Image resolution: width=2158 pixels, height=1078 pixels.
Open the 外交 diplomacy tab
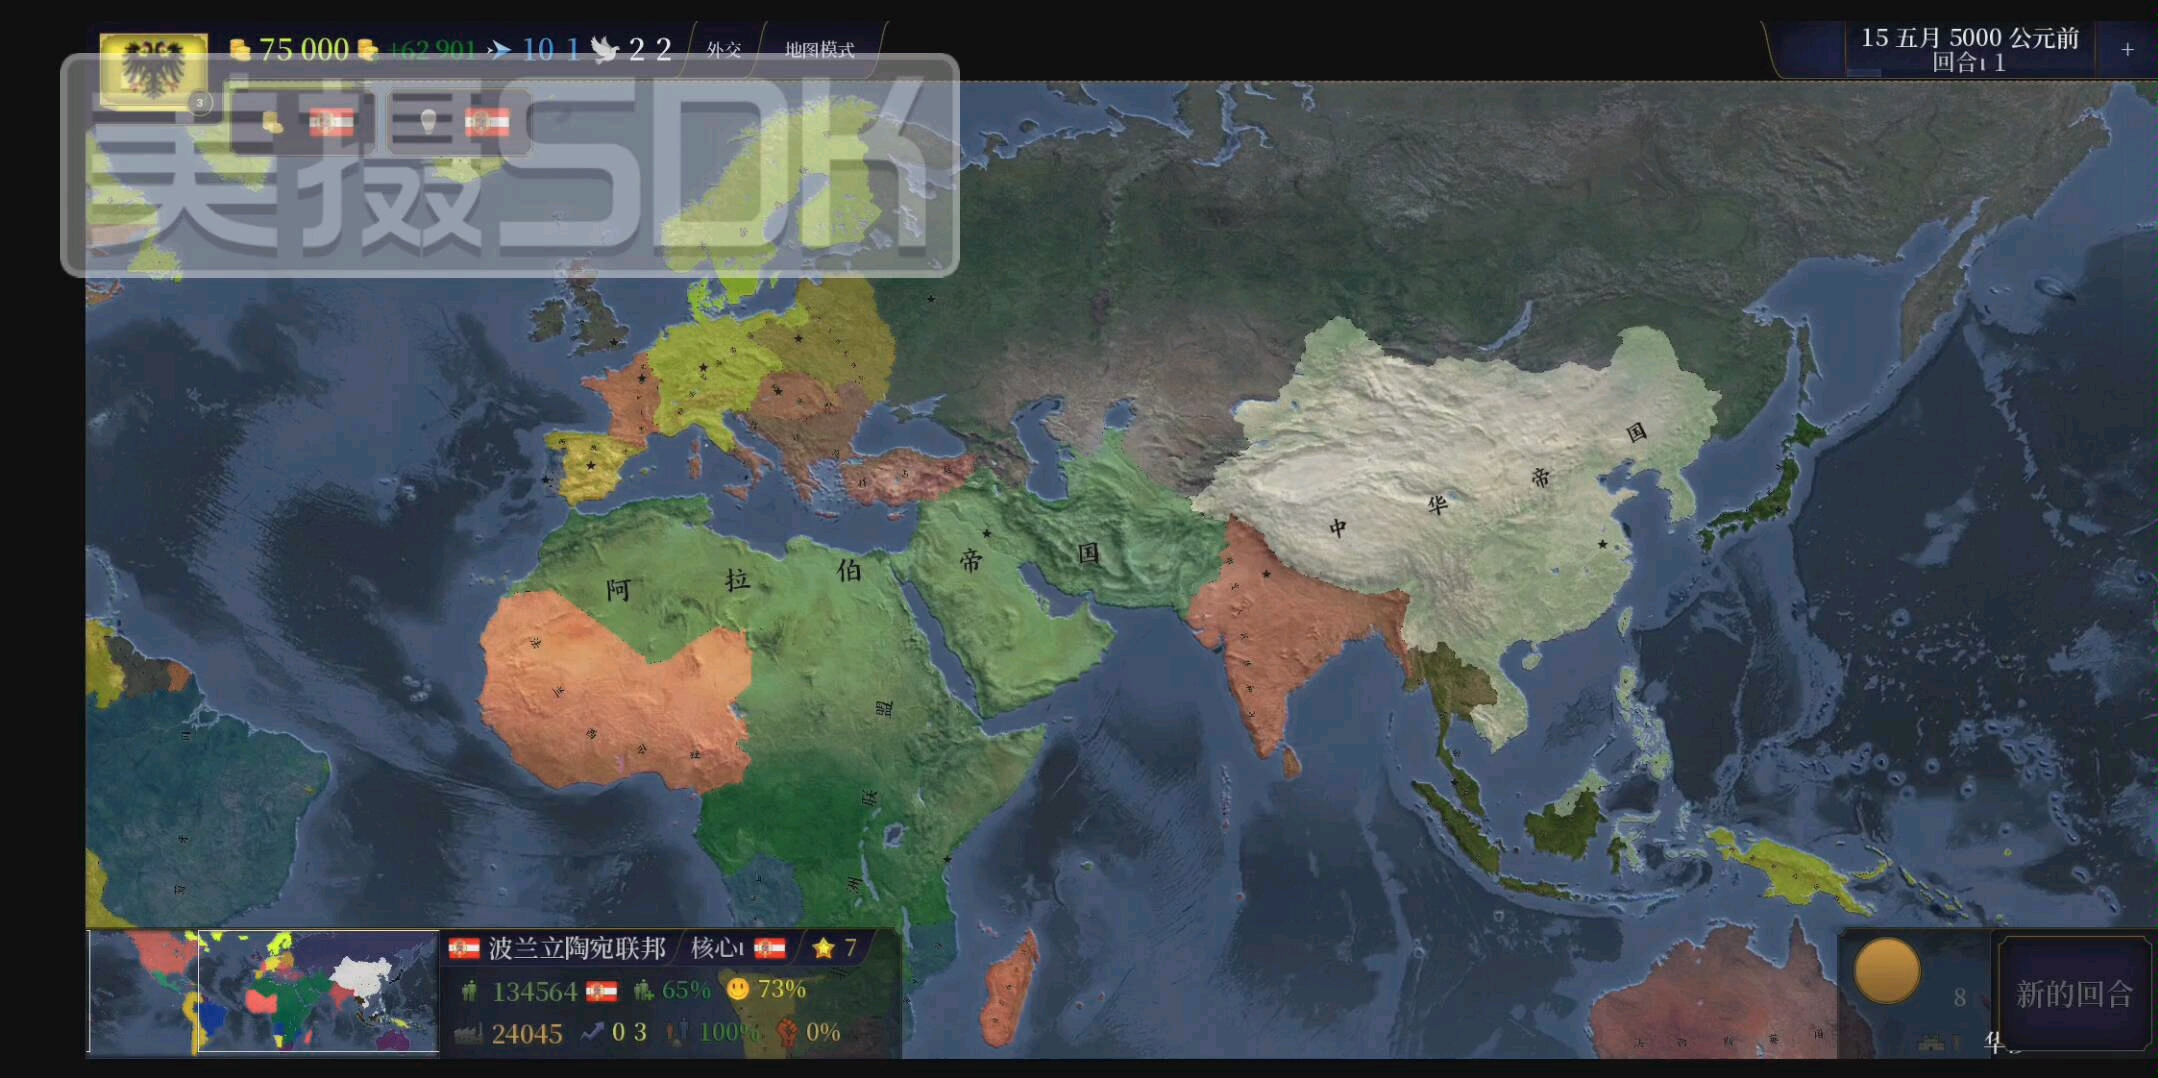tap(724, 49)
